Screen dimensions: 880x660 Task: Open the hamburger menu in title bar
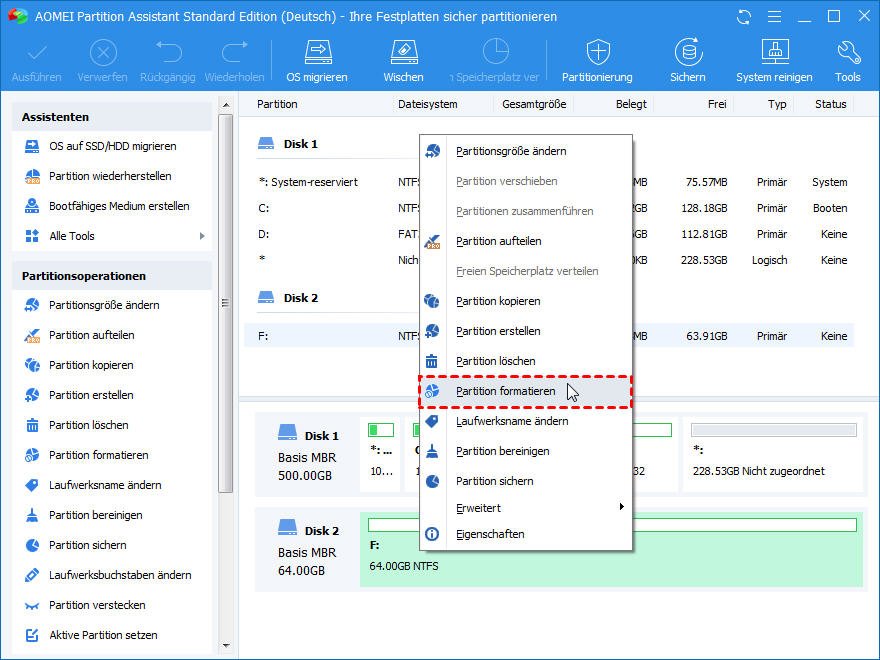773,17
